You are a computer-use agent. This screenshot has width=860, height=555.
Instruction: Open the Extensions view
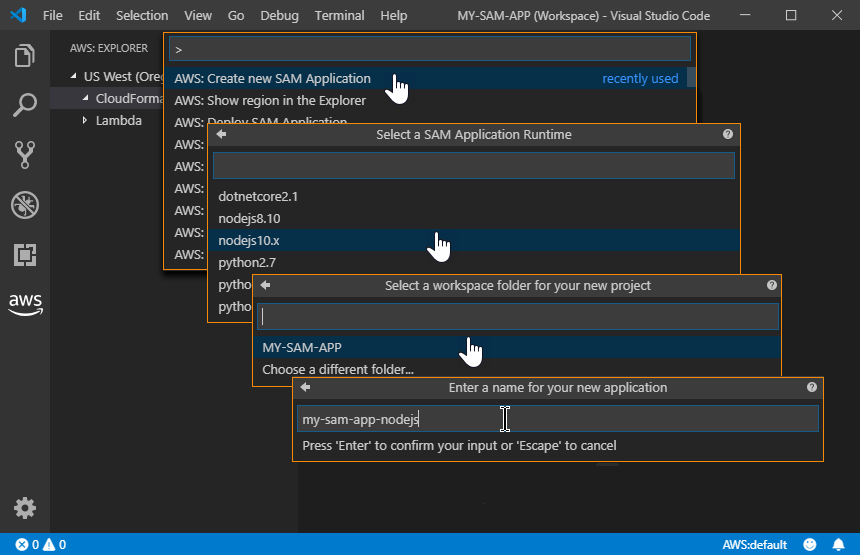(25, 255)
